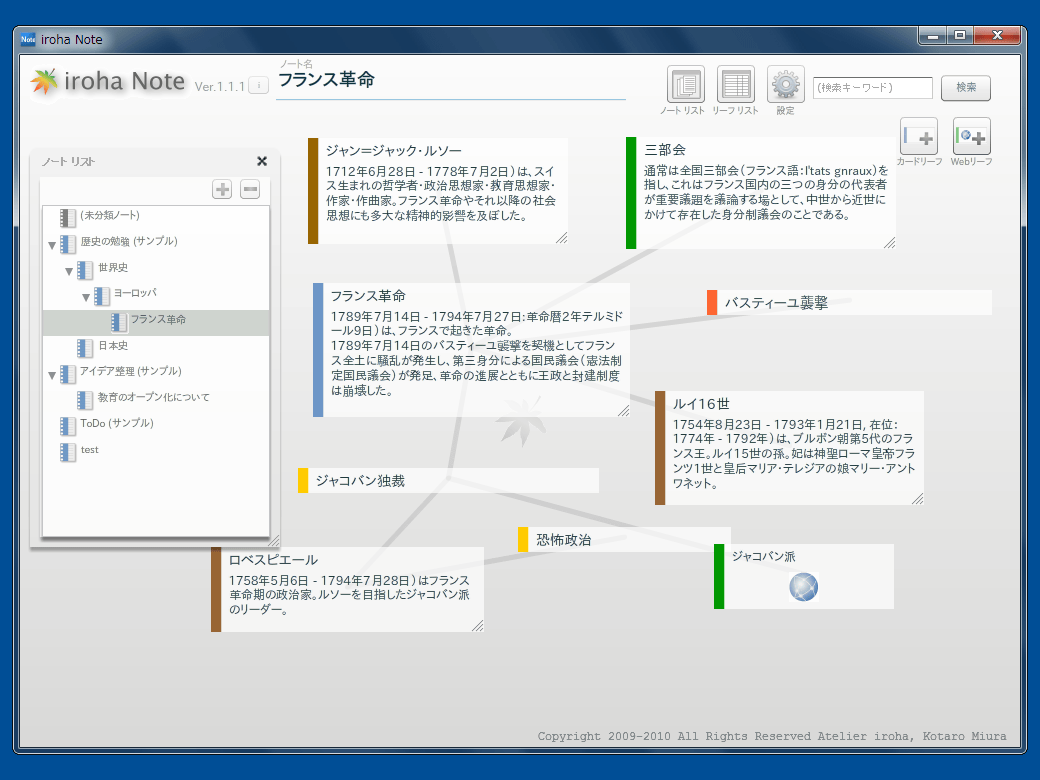The width and height of the screenshot is (1040, 780).
Task: Click the brown color bar of ジャン=ジャック・ルソー leaf
Action: pos(313,191)
